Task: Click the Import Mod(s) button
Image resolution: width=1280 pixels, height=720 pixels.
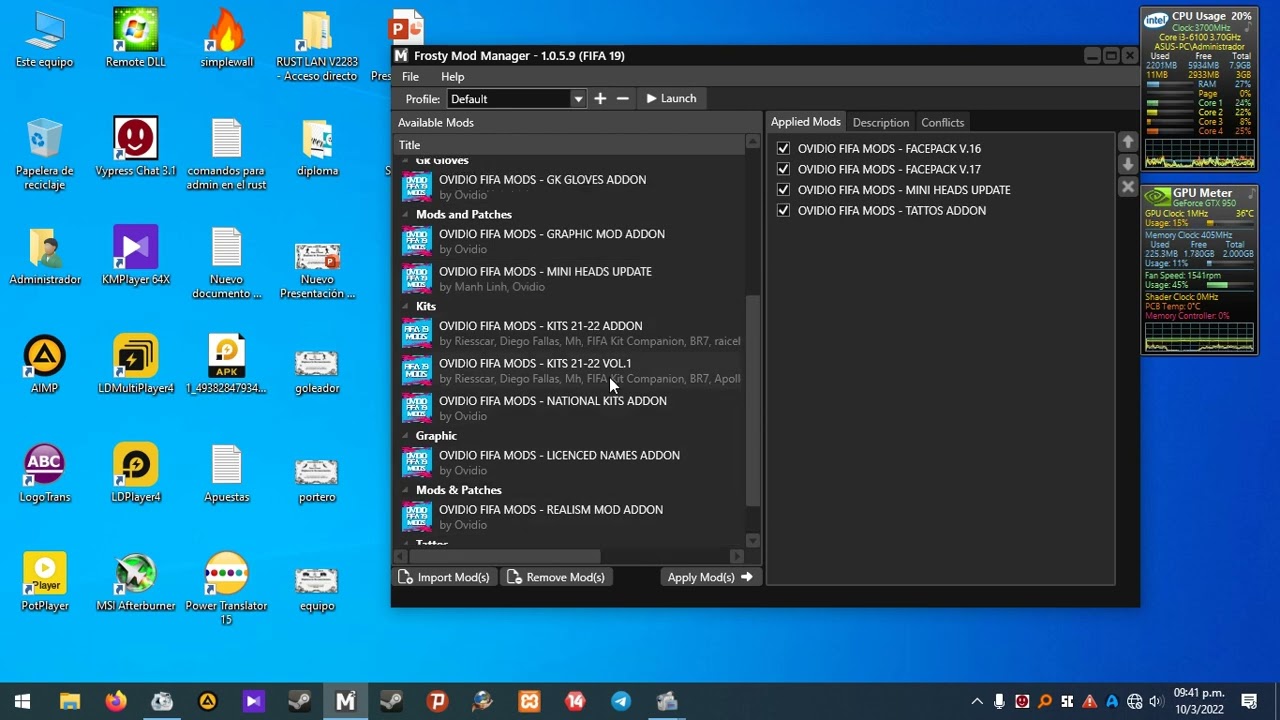Action: point(444,577)
